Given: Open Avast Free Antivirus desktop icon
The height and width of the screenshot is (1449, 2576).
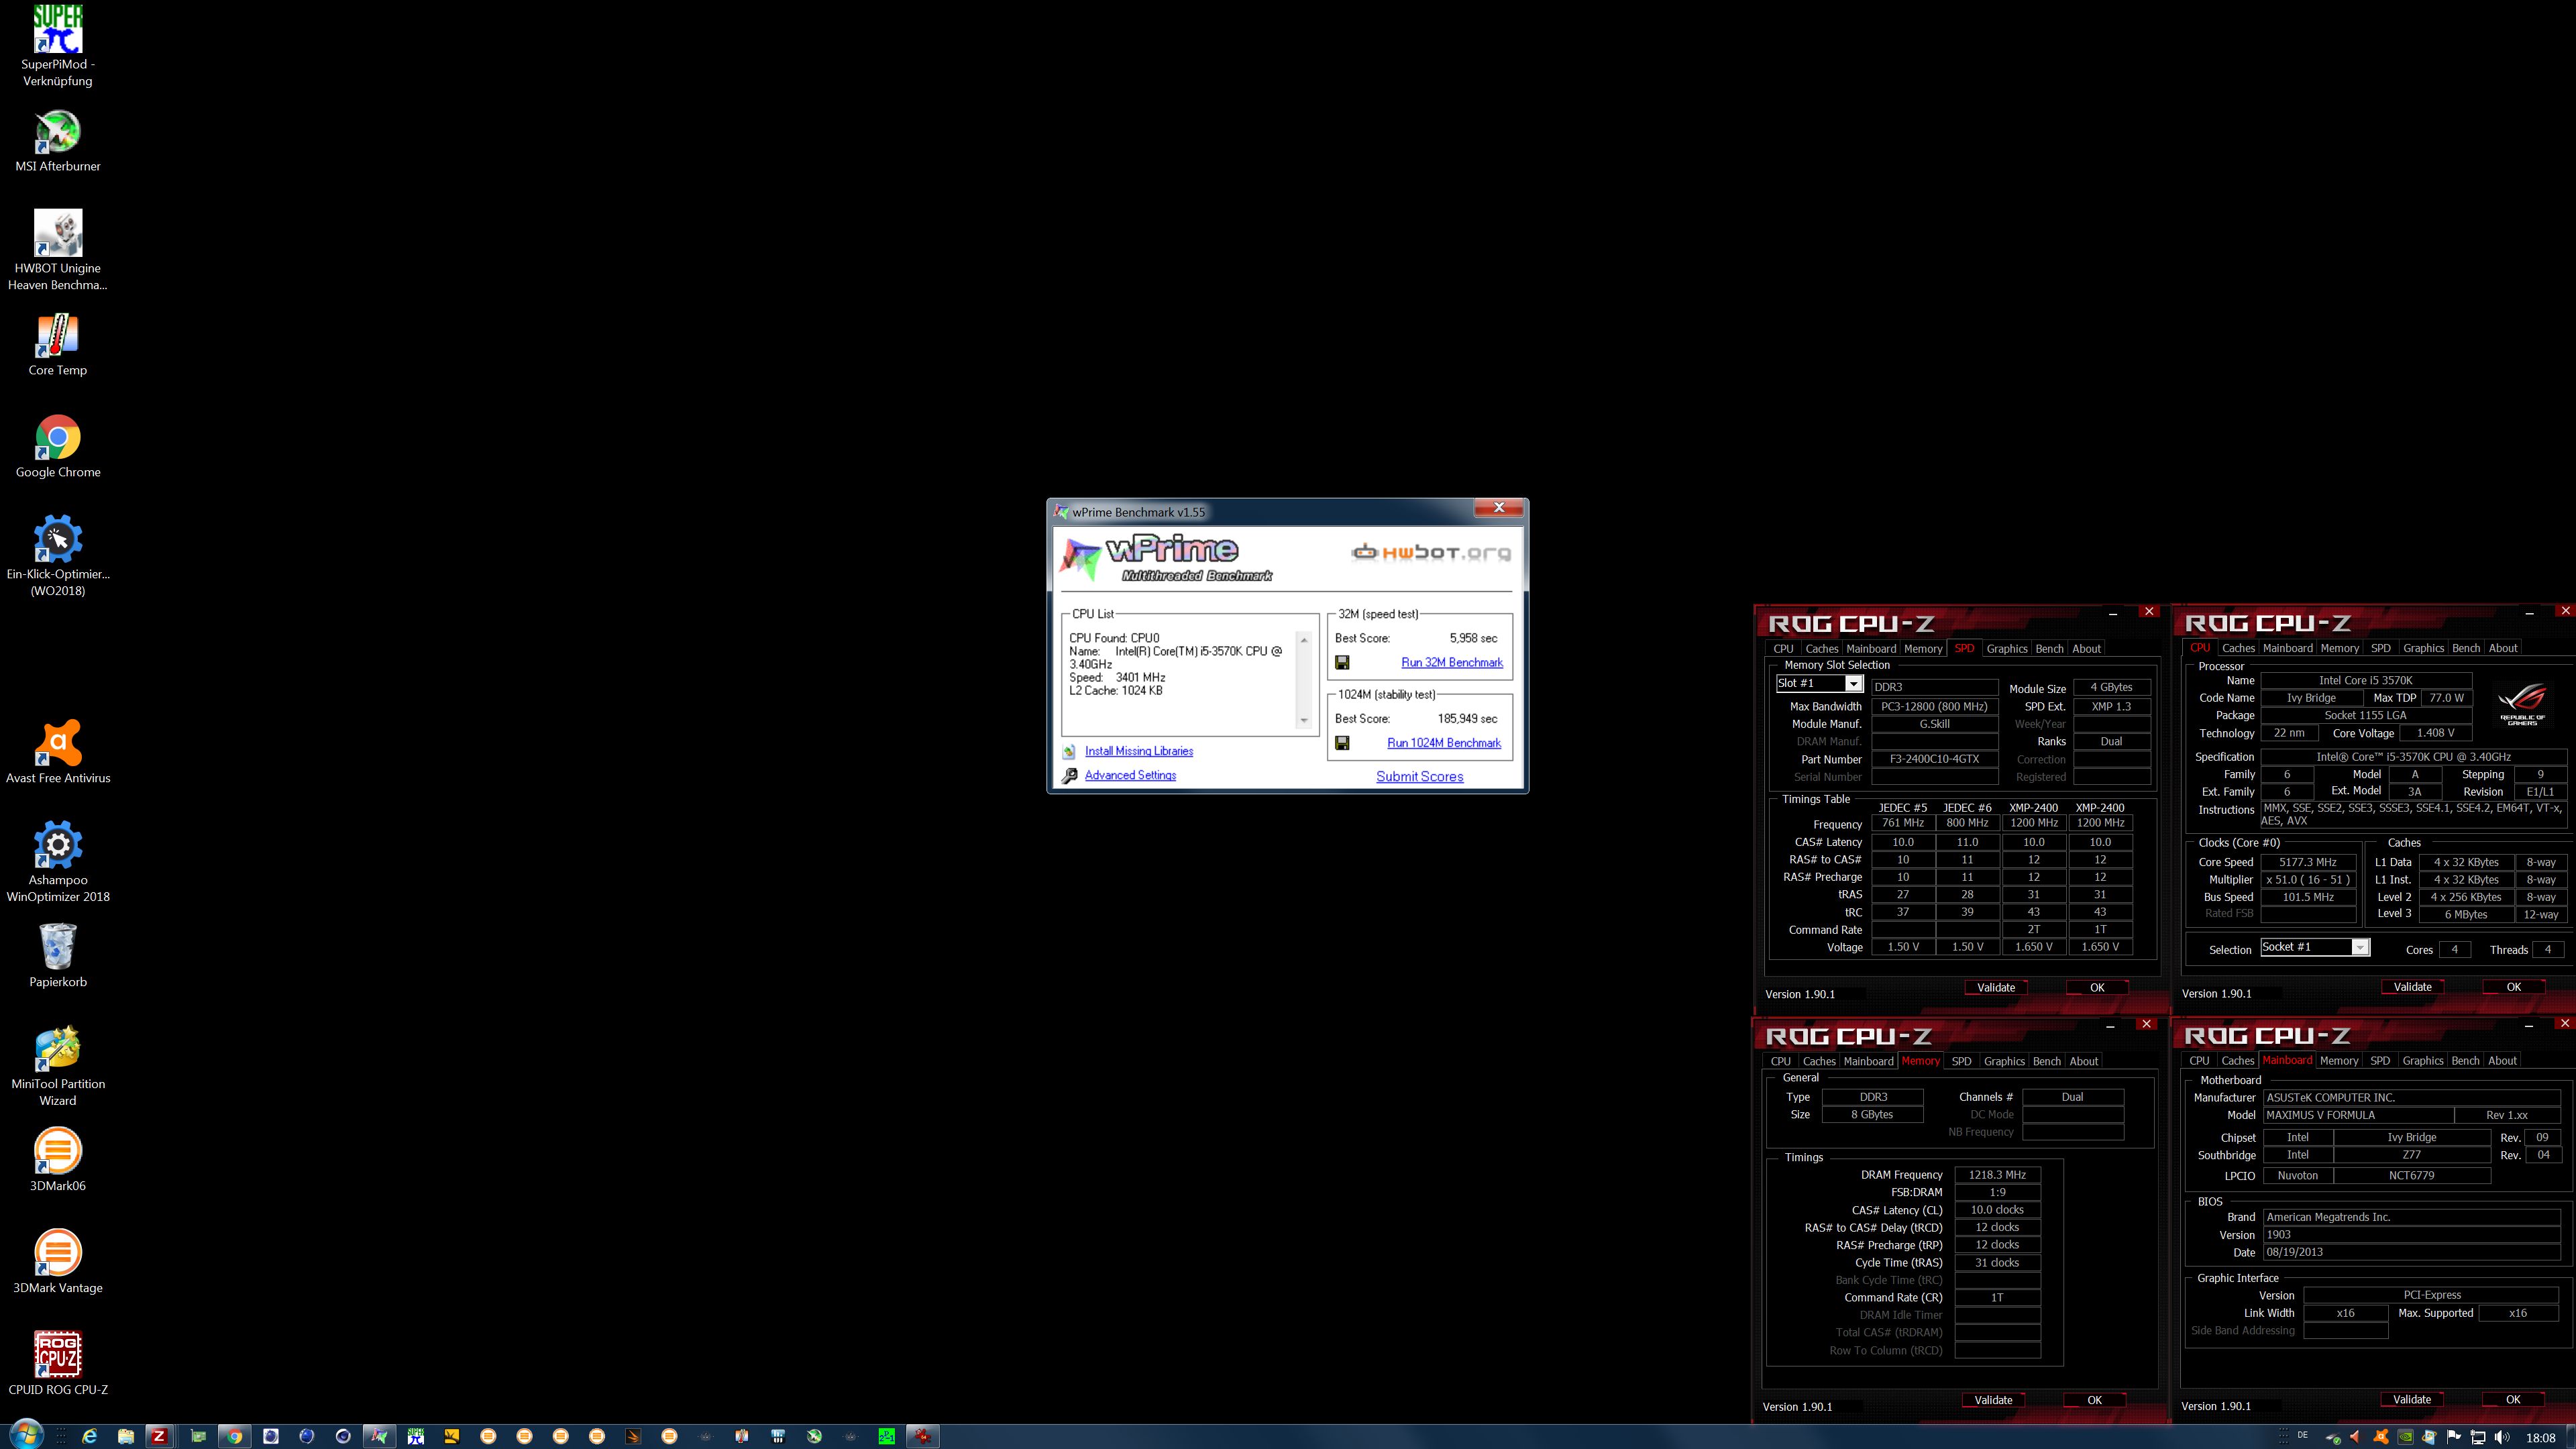Looking at the screenshot, I should point(58,752).
